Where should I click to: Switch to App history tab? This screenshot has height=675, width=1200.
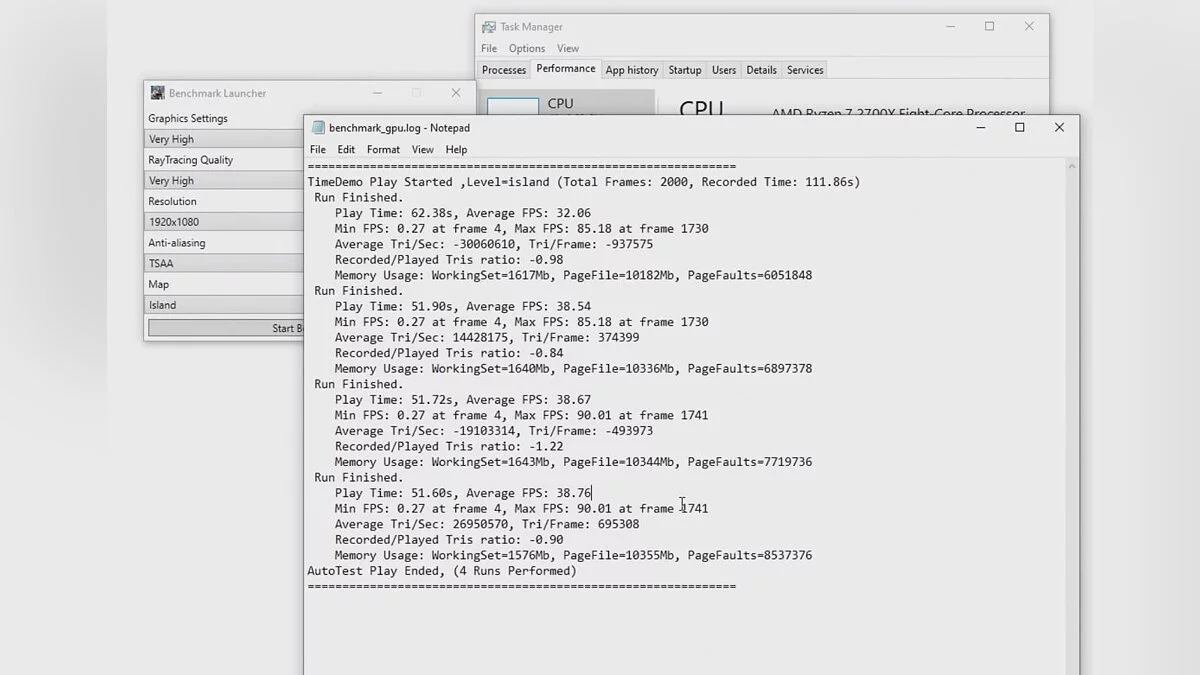pyautogui.click(x=632, y=70)
